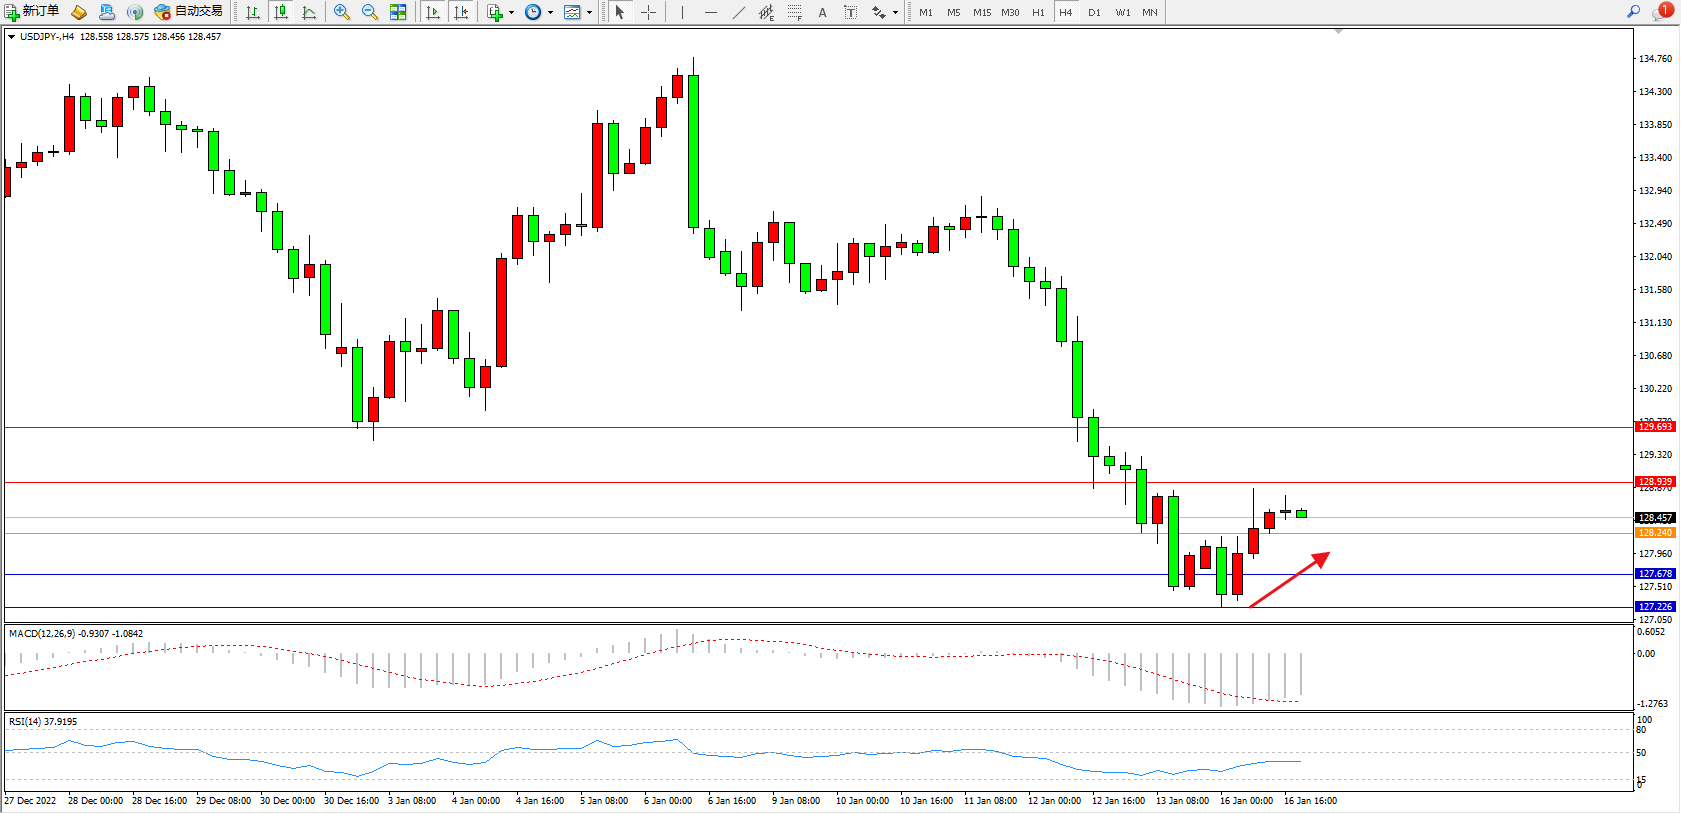The image size is (1681, 814).
Task: Open the search magnifier at top right
Action: click(1633, 12)
